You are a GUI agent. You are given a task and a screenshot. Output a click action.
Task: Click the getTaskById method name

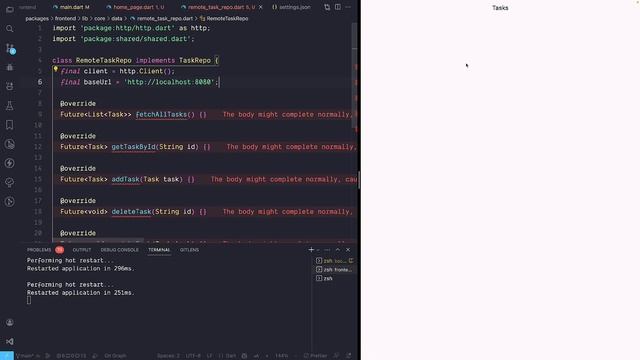[x=133, y=147]
